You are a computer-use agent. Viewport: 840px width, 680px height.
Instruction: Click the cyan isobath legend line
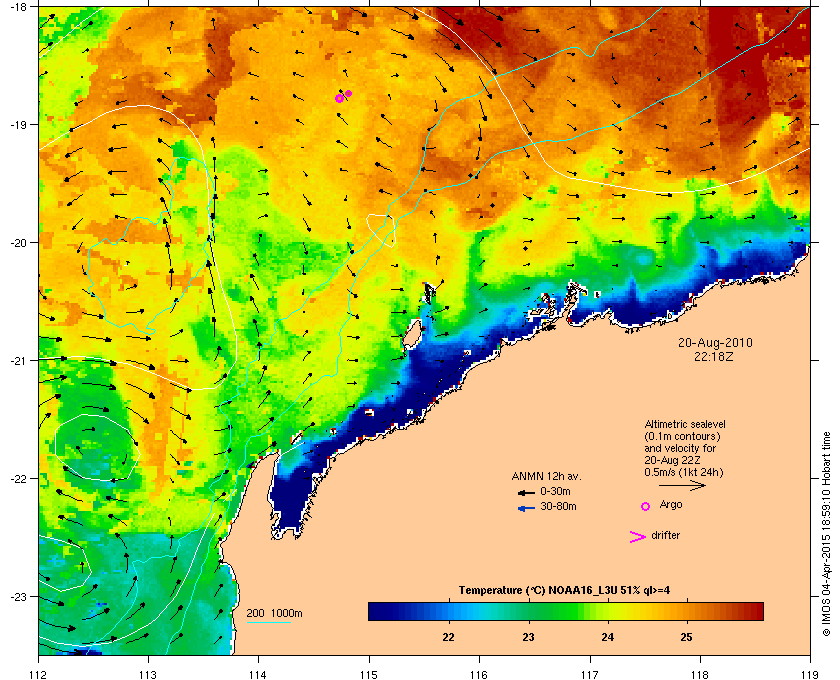(268, 622)
